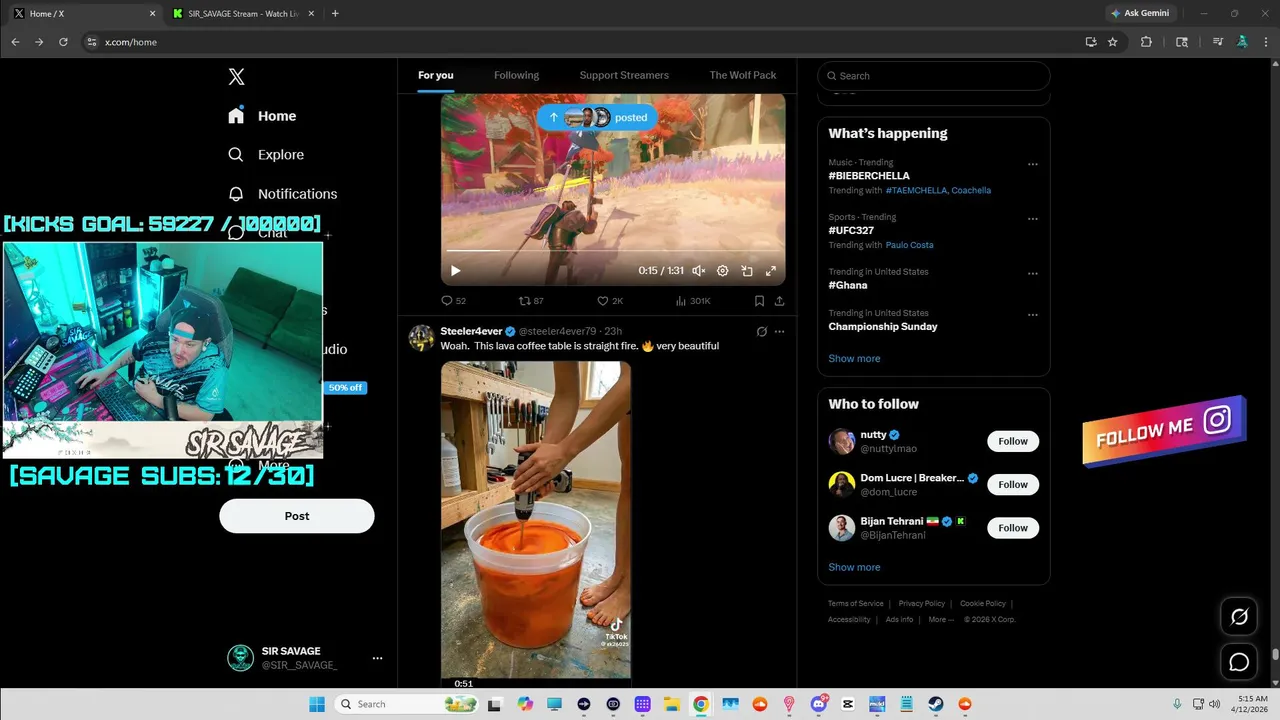This screenshot has height=720, width=1280.
Task: Repost the post with 87 reposts
Action: pos(531,301)
